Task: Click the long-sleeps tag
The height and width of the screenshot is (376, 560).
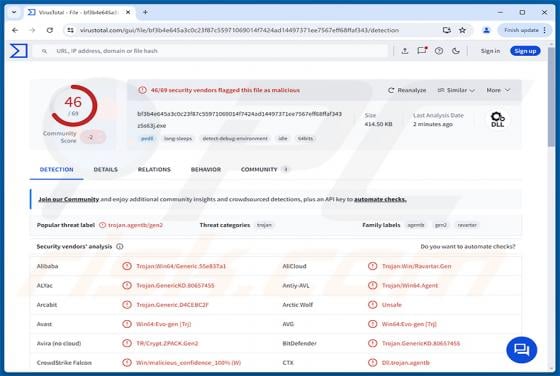Action: tap(178, 139)
